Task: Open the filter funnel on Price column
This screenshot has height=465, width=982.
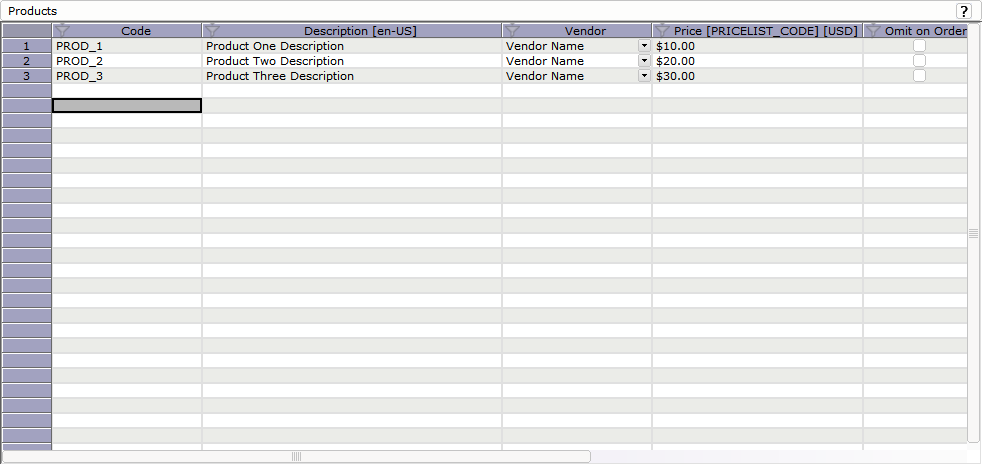Action: click(663, 31)
